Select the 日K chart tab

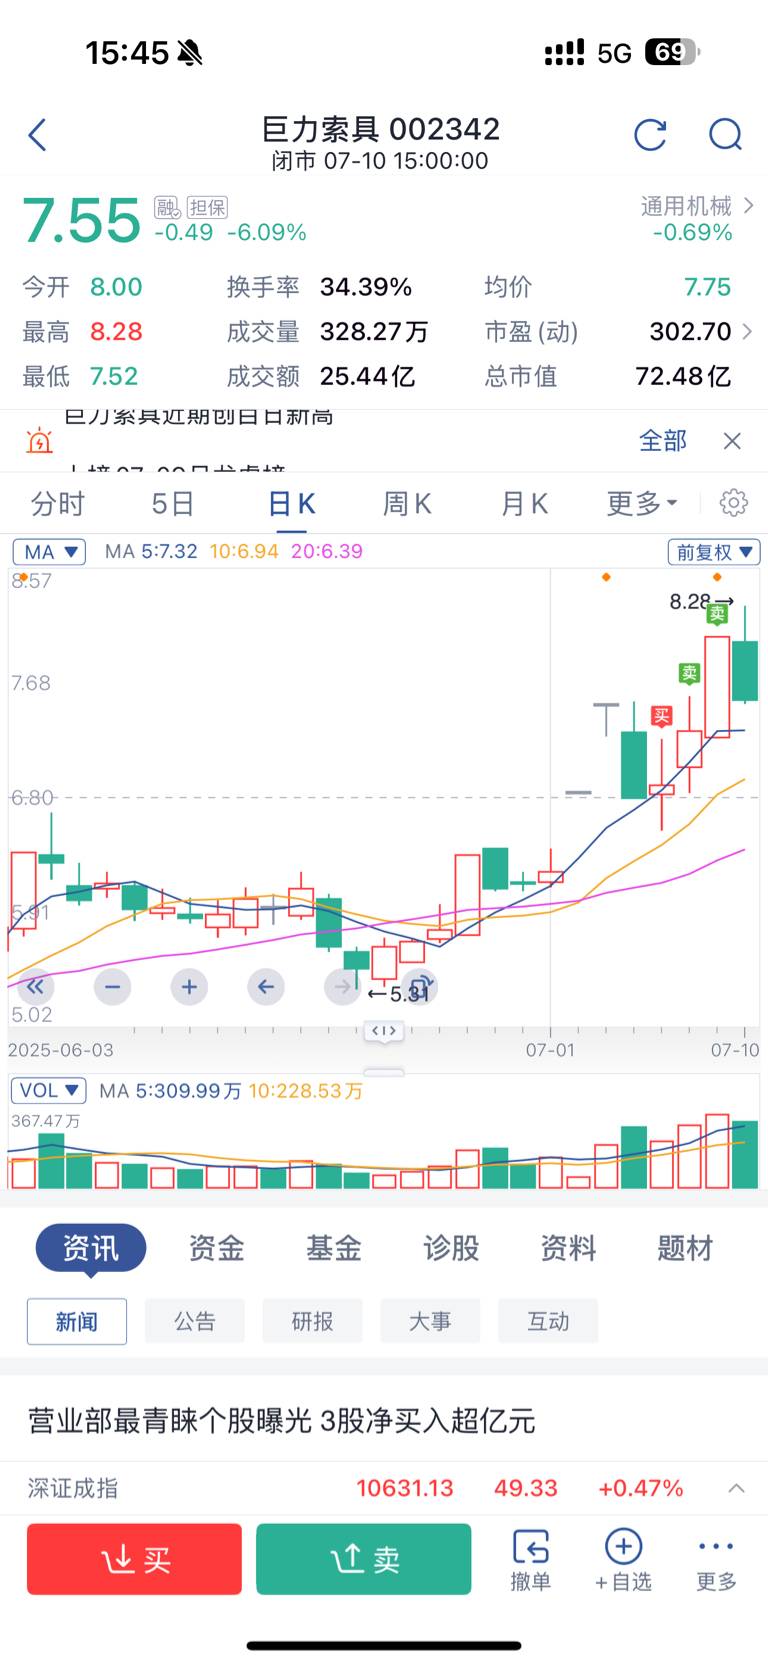pos(292,503)
